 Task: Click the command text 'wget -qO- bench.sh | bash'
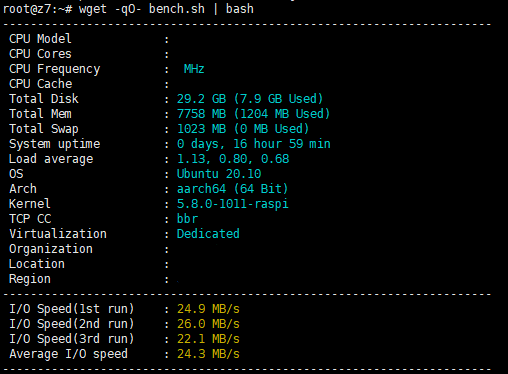(166, 9)
